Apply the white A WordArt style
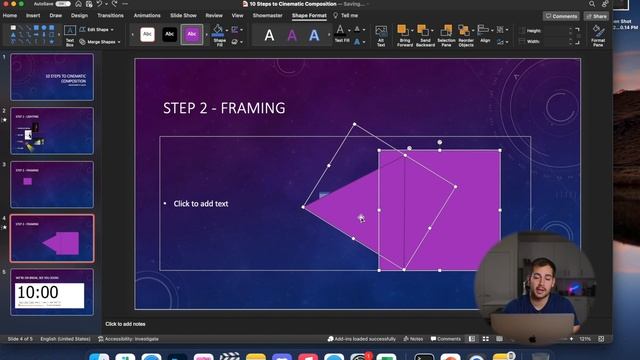The image size is (640, 360). click(x=269, y=36)
